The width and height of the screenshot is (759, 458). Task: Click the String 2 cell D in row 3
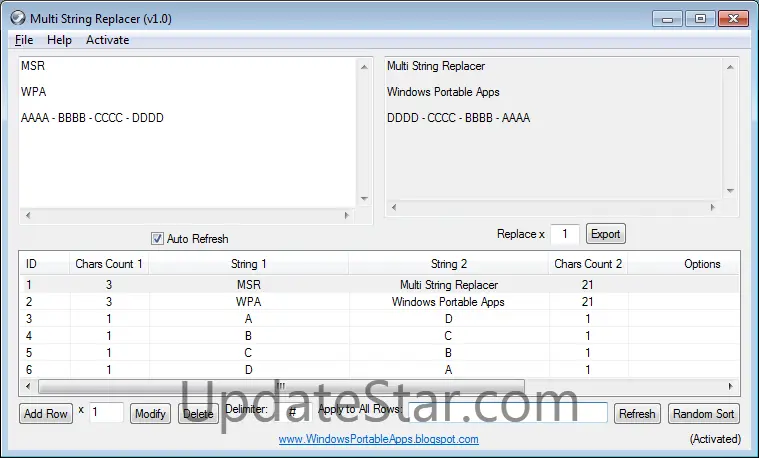click(449, 319)
